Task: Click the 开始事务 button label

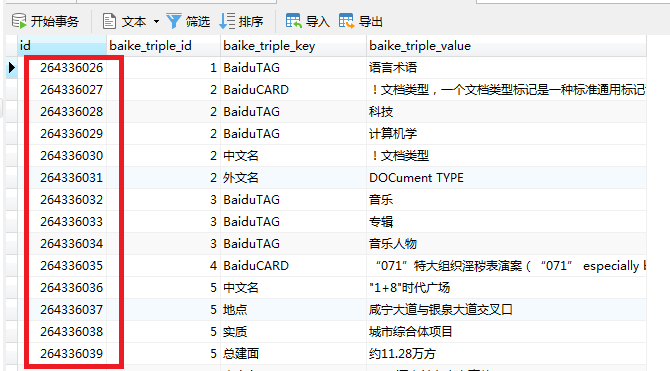Action: tap(55, 21)
